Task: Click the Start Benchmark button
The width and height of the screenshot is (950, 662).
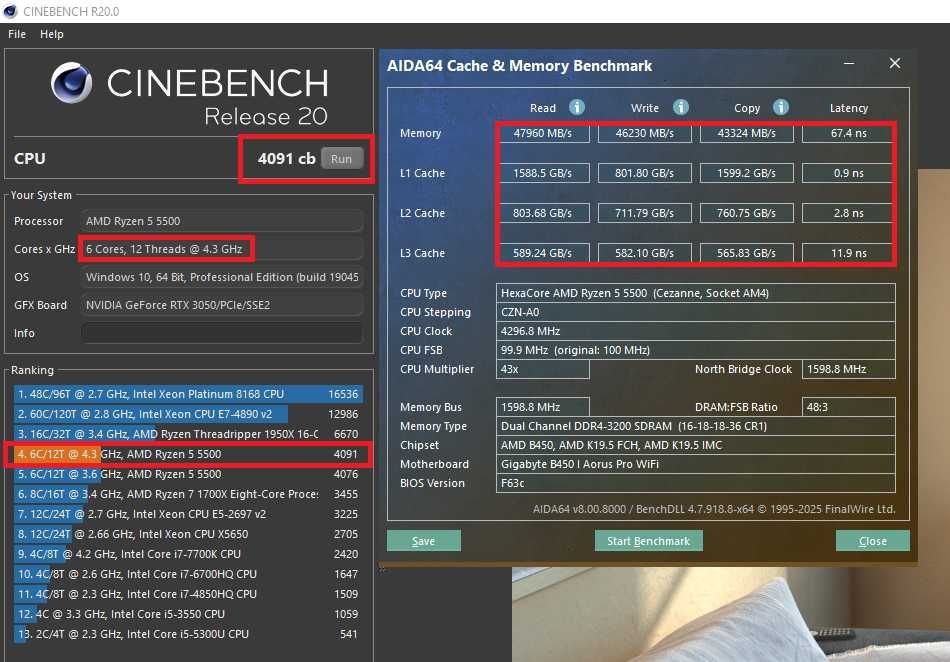Action: click(648, 541)
